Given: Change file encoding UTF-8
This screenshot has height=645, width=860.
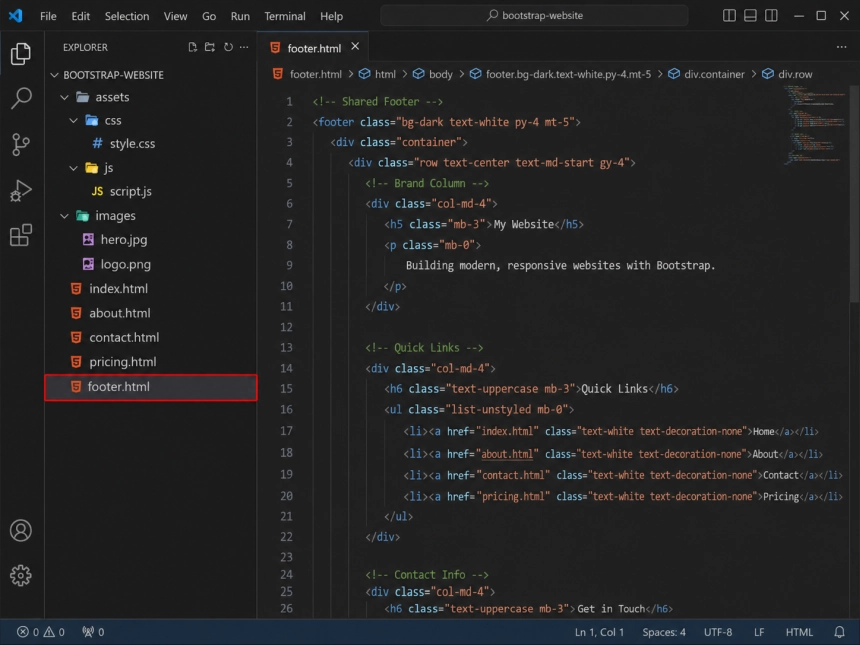Looking at the screenshot, I should [718, 632].
